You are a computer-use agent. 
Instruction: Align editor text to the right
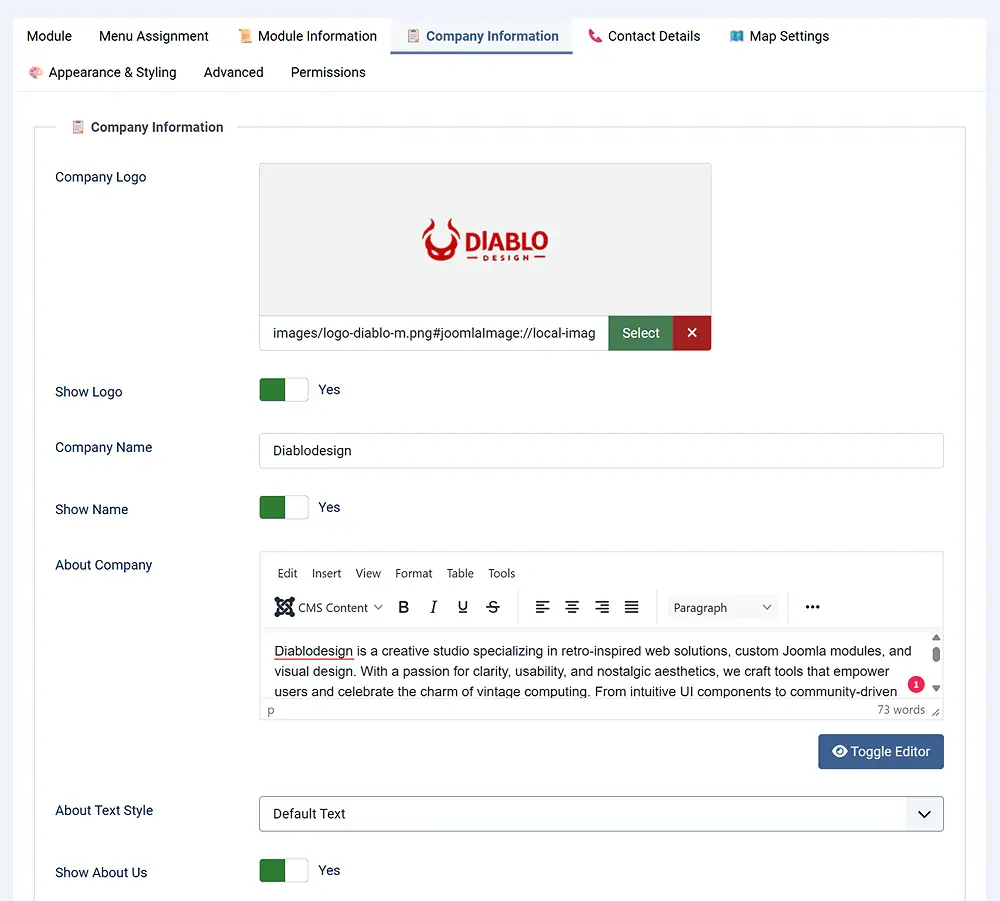[602, 607]
